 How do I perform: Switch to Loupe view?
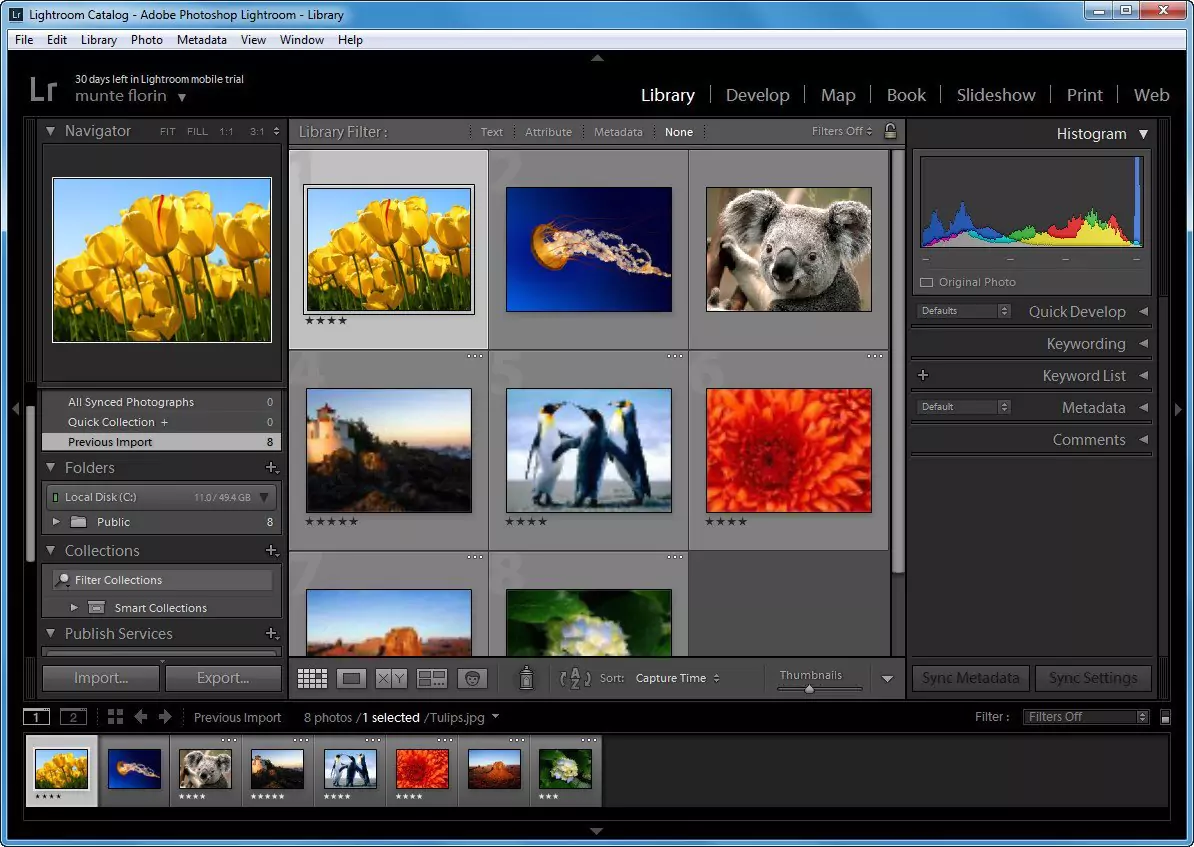pyautogui.click(x=352, y=678)
